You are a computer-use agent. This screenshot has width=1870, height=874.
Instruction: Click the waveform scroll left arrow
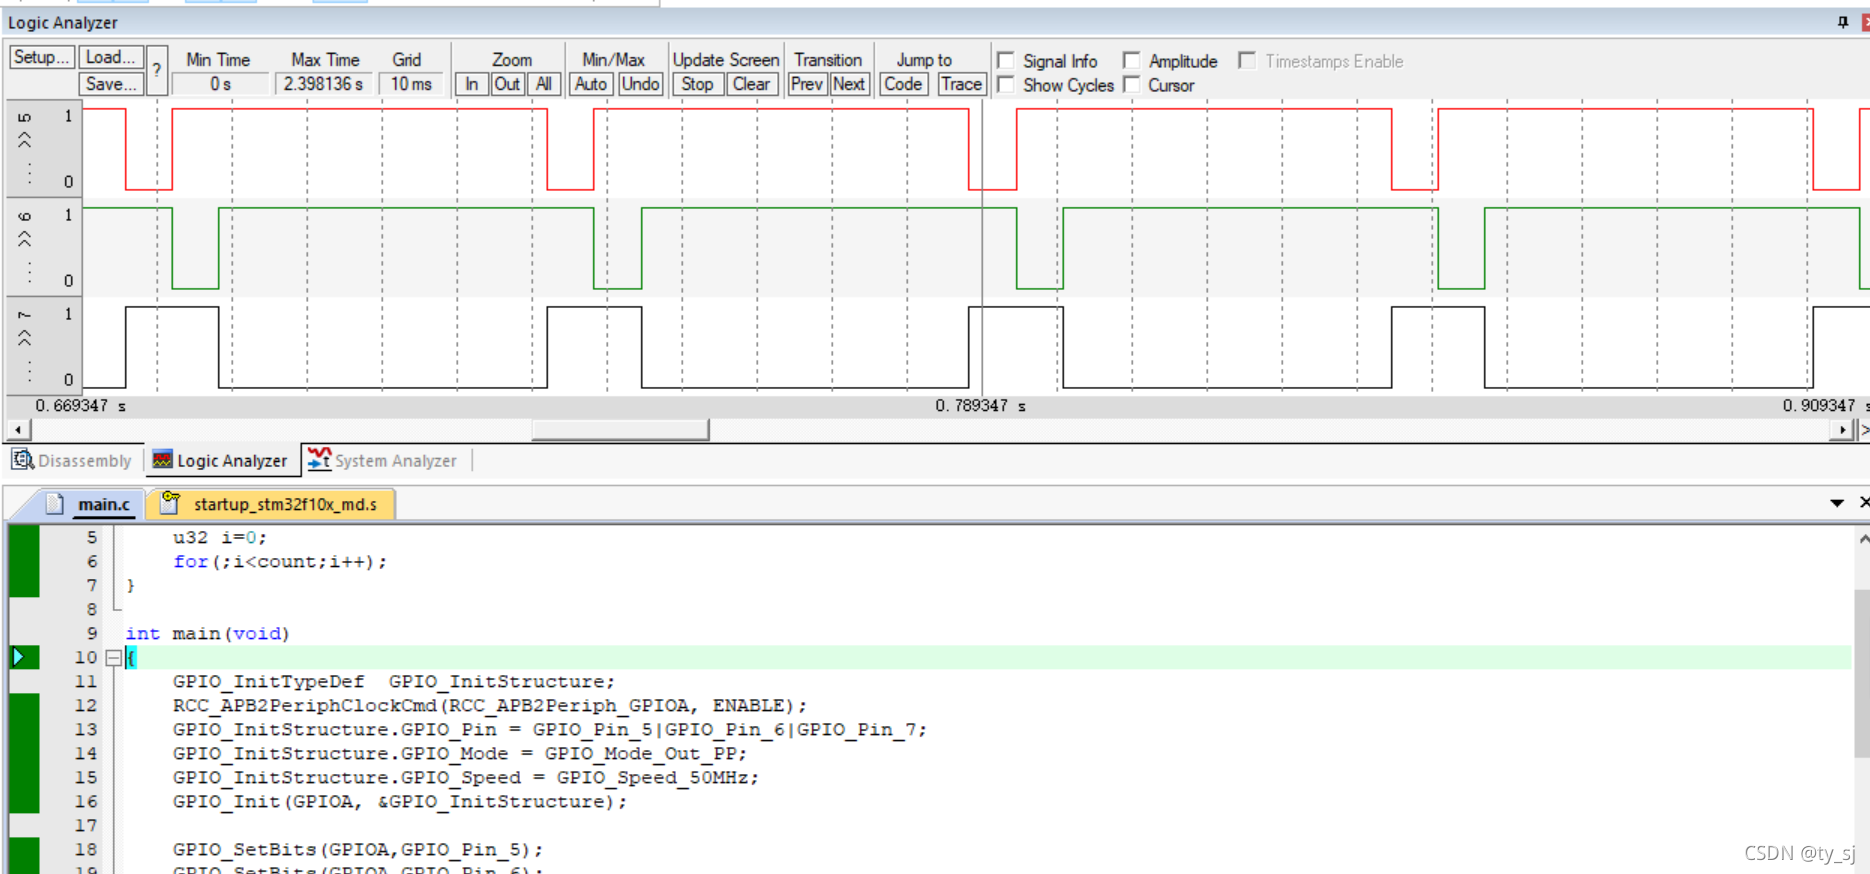coord(18,430)
